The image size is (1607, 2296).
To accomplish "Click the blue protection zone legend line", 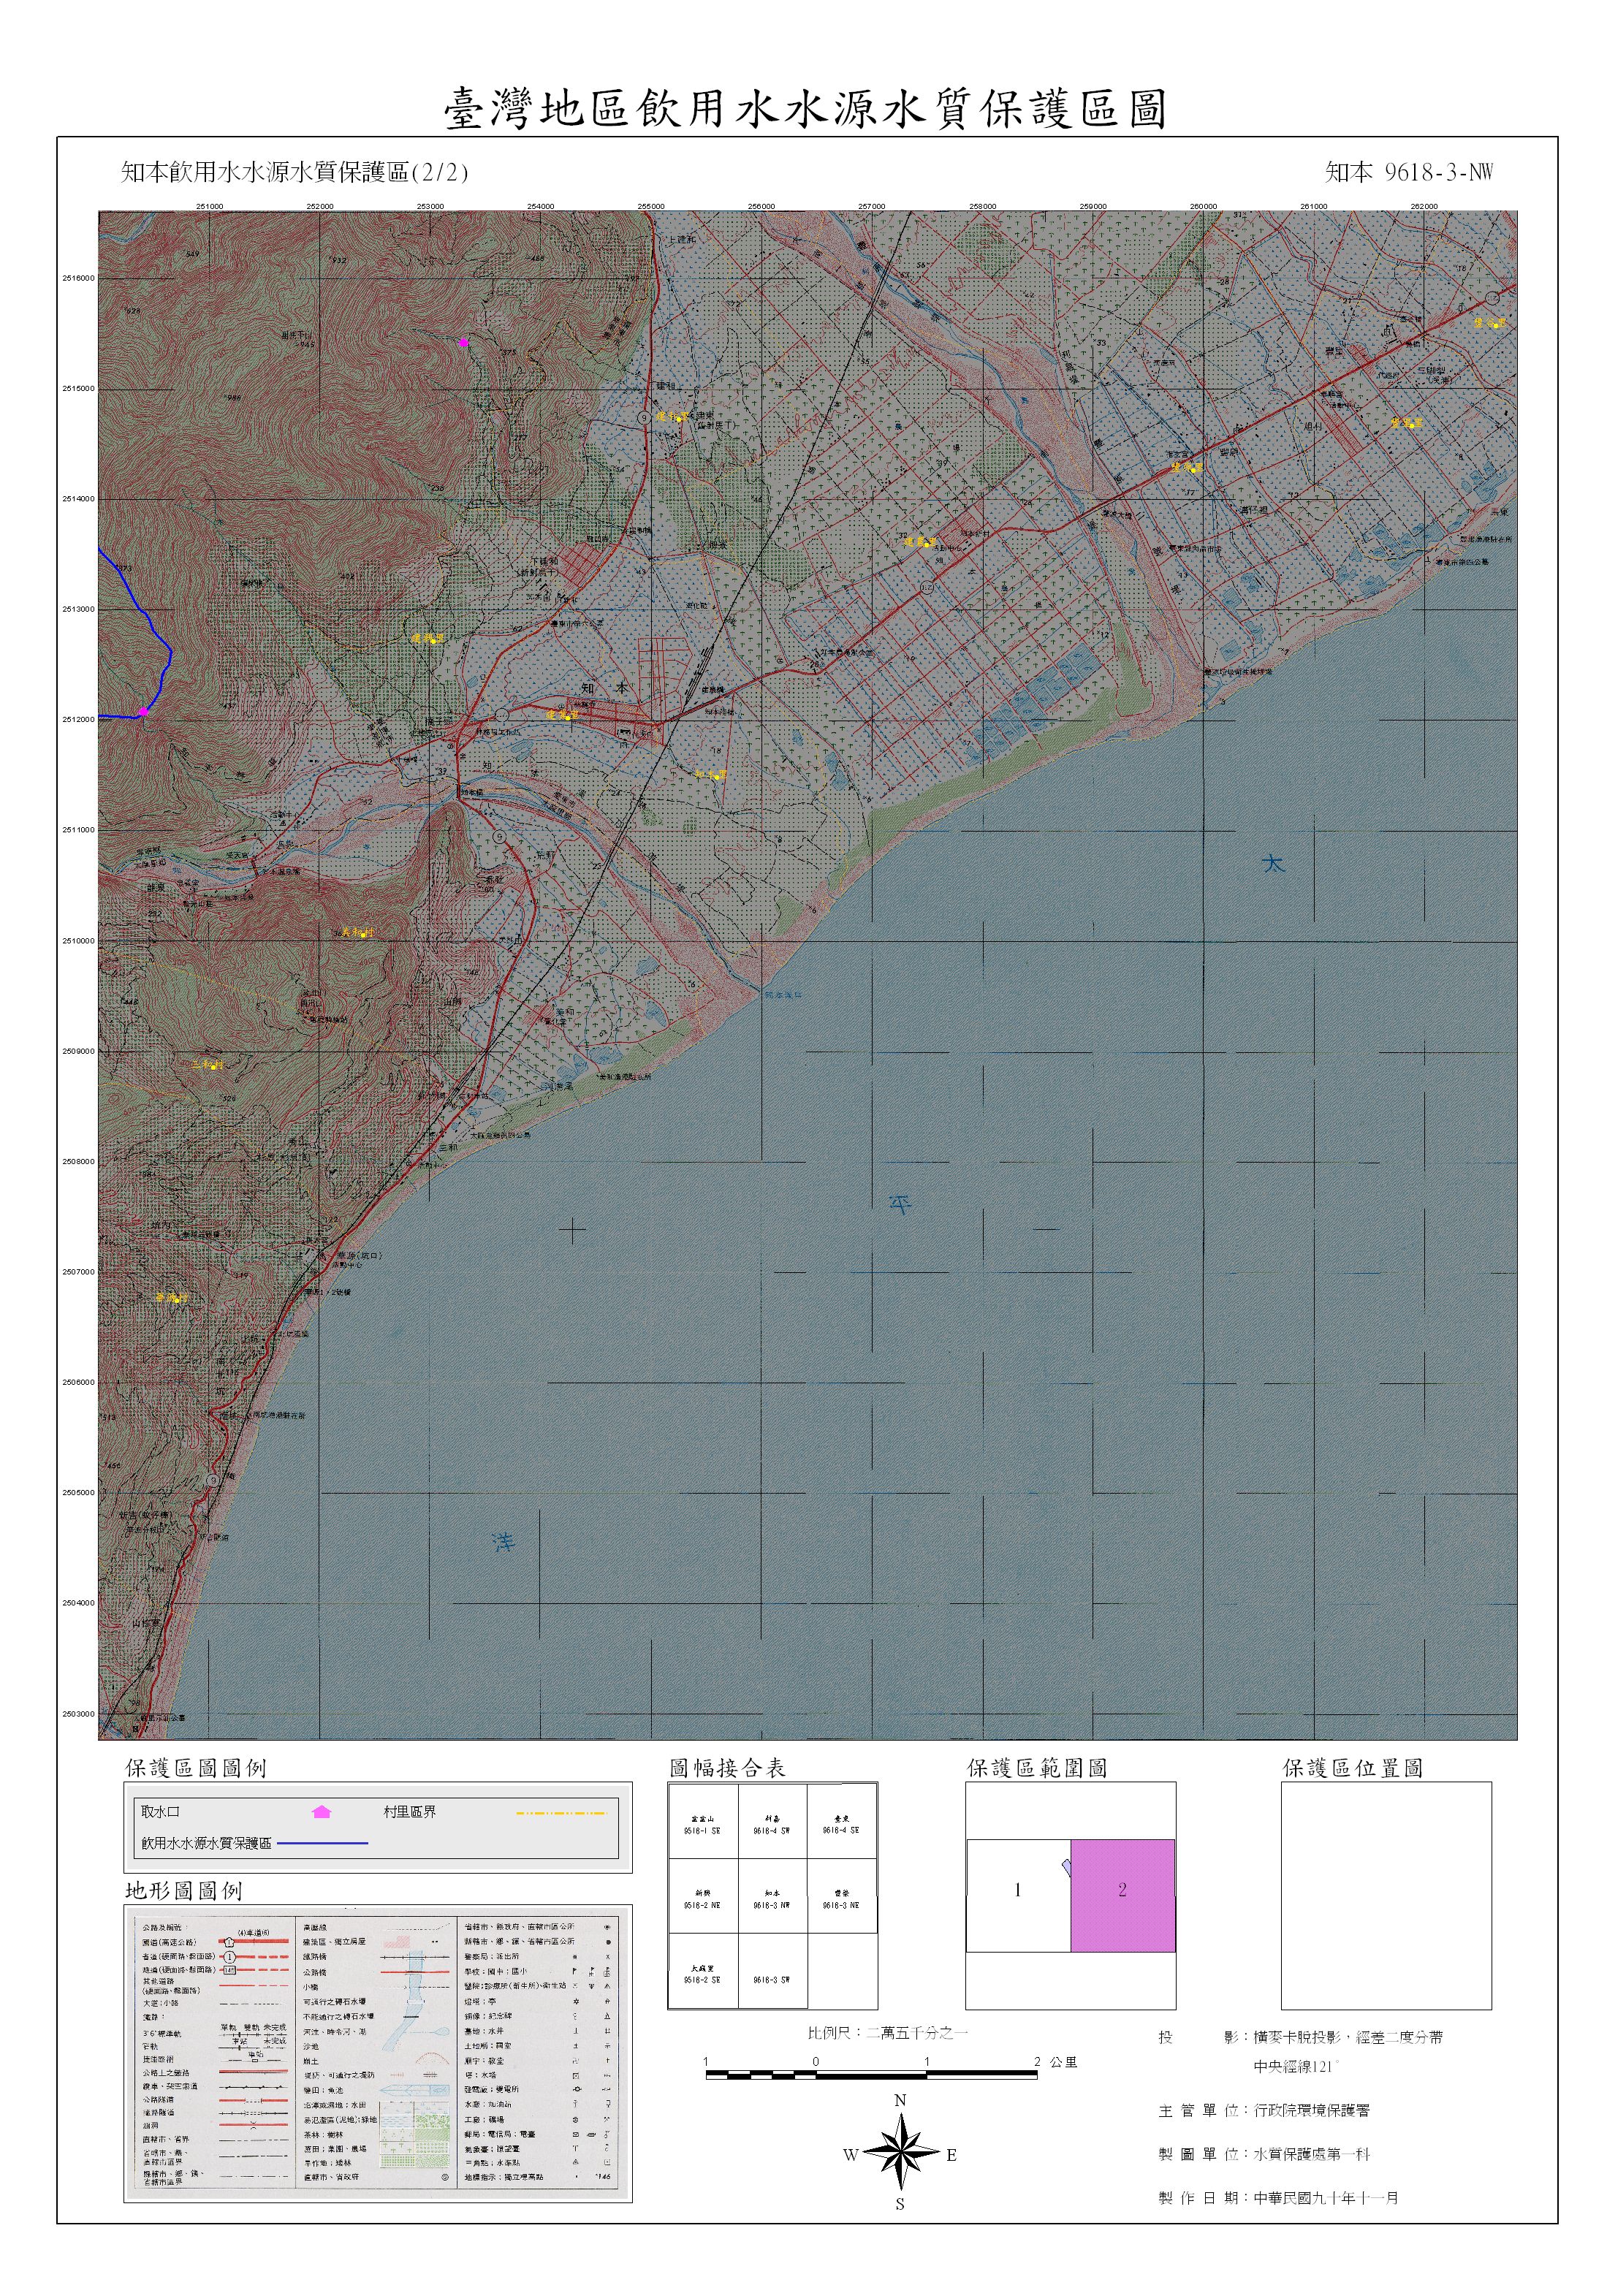I will (322, 1842).
